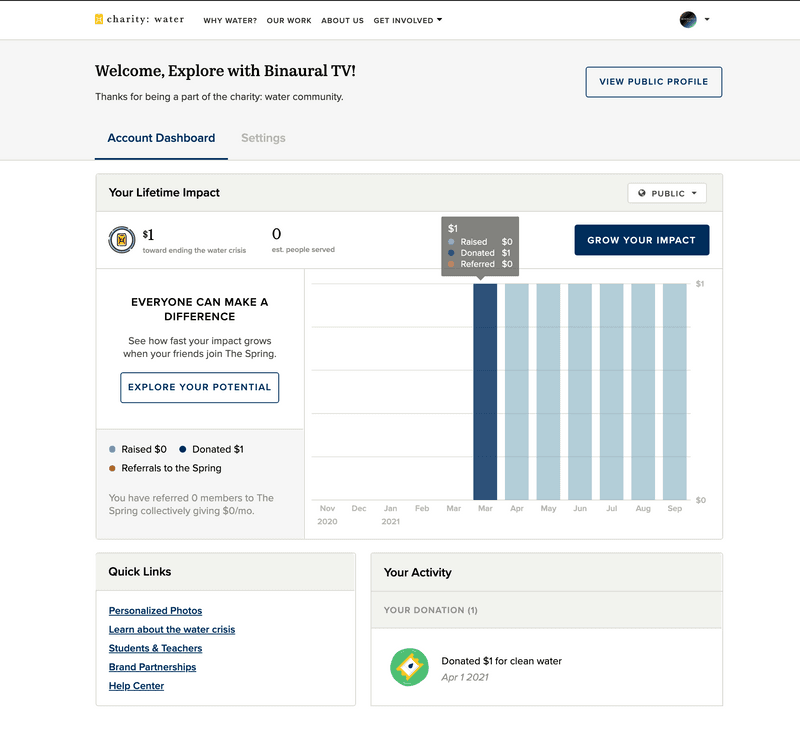Click the jerry can impact badge icon
800x737 pixels.
click(121, 240)
